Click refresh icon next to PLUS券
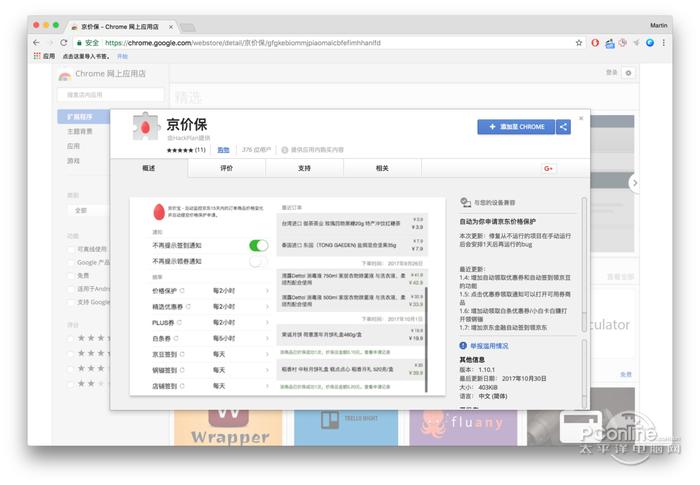 [x=179, y=322]
